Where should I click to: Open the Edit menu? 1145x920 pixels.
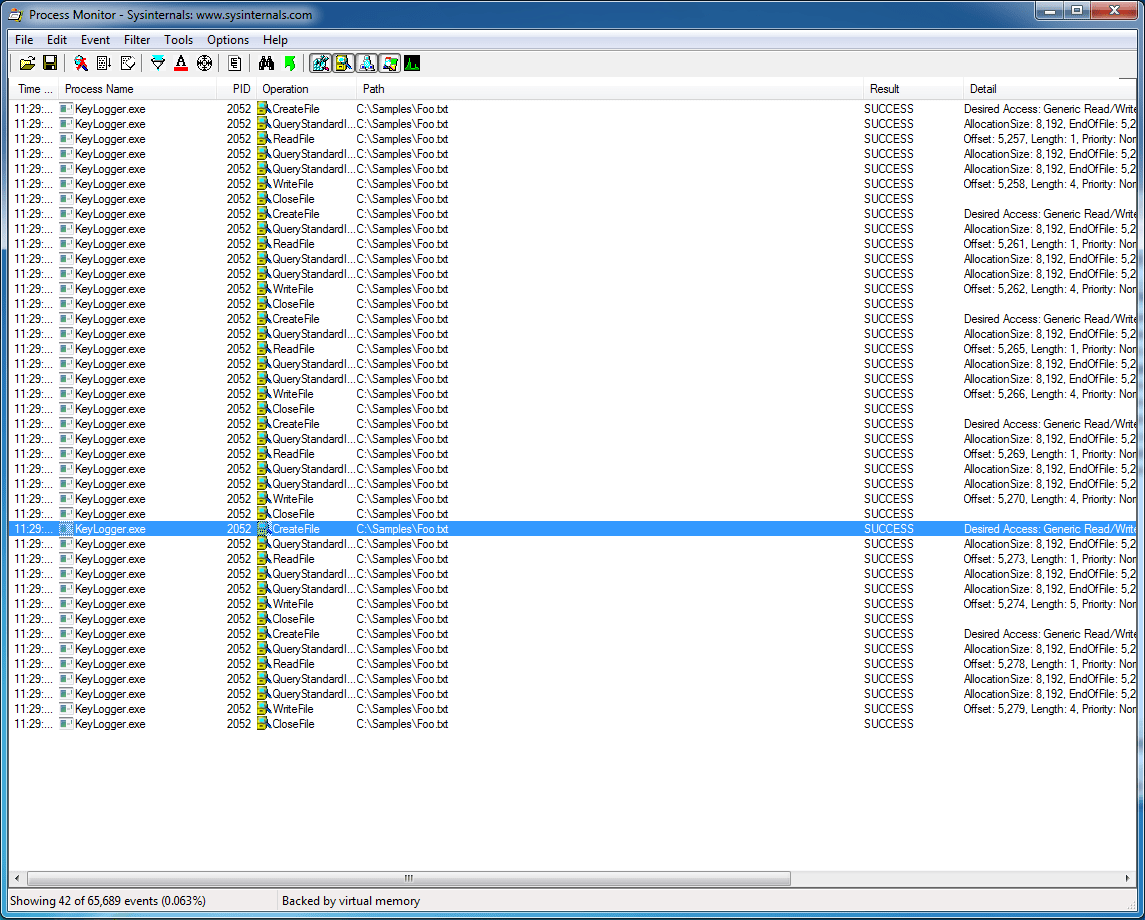pos(57,39)
